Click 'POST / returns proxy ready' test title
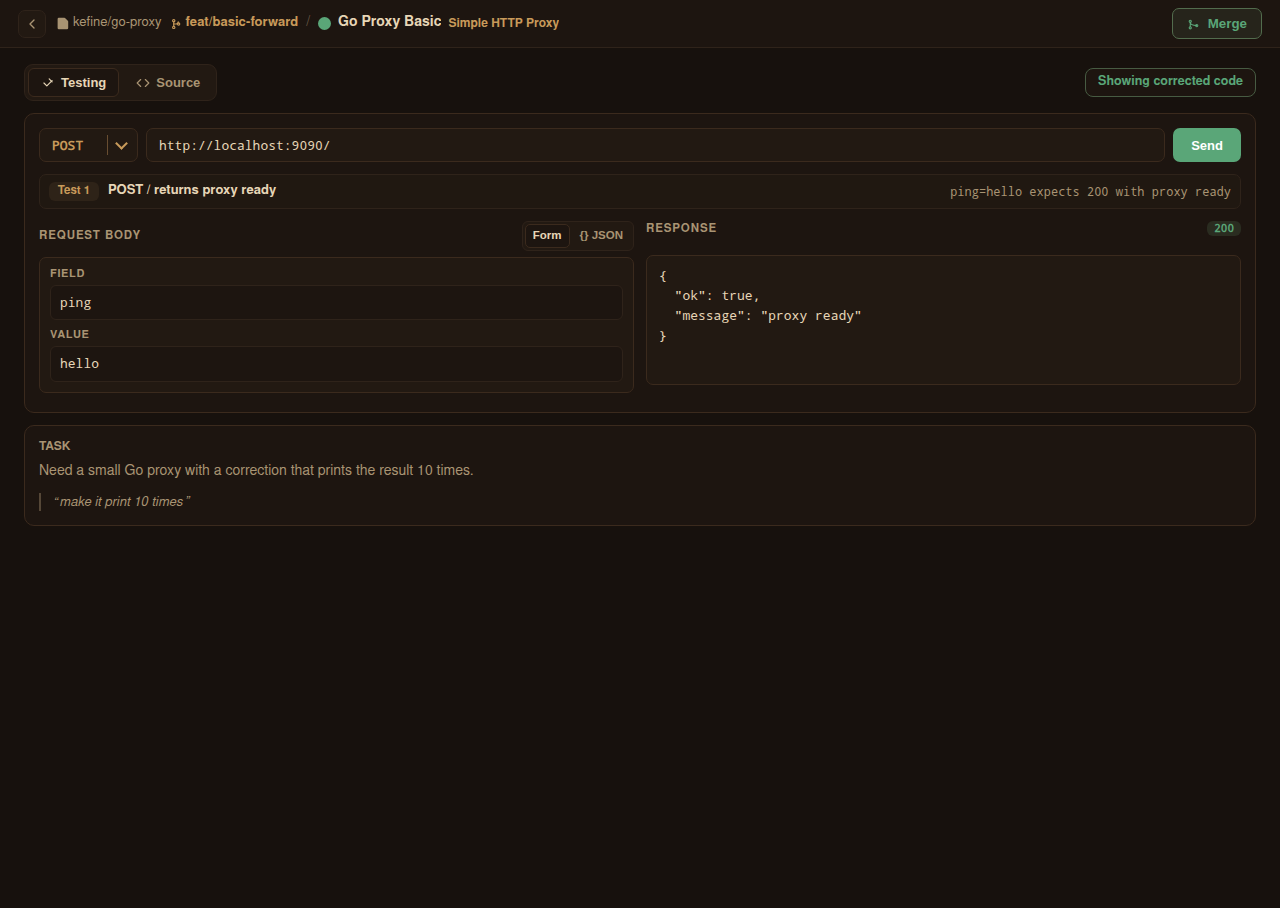This screenshot has width=1280, height=908. point(192,190)
